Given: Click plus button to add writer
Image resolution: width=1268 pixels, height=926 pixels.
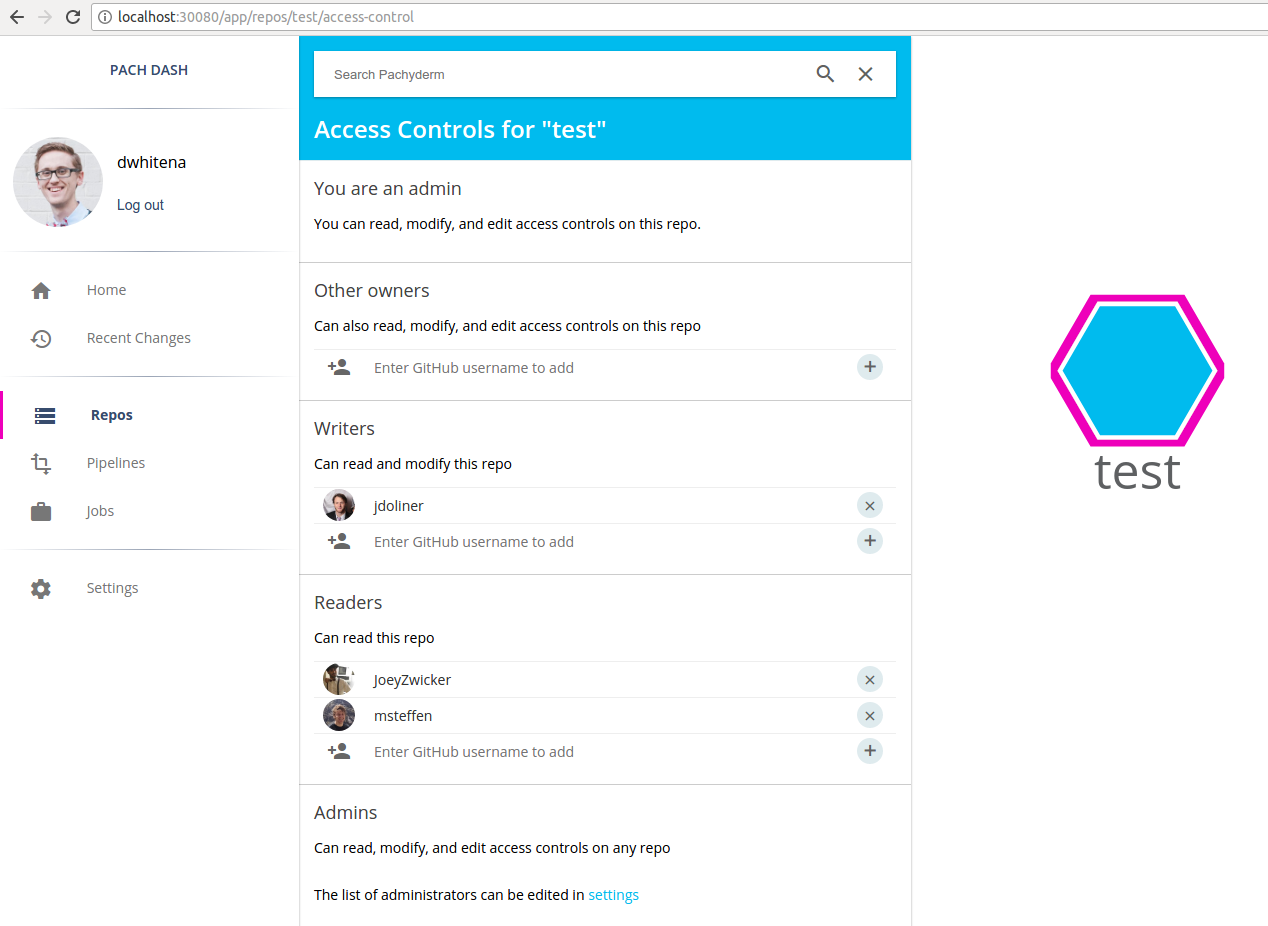Looking at the screenshot, I should (x=870, y=541).
